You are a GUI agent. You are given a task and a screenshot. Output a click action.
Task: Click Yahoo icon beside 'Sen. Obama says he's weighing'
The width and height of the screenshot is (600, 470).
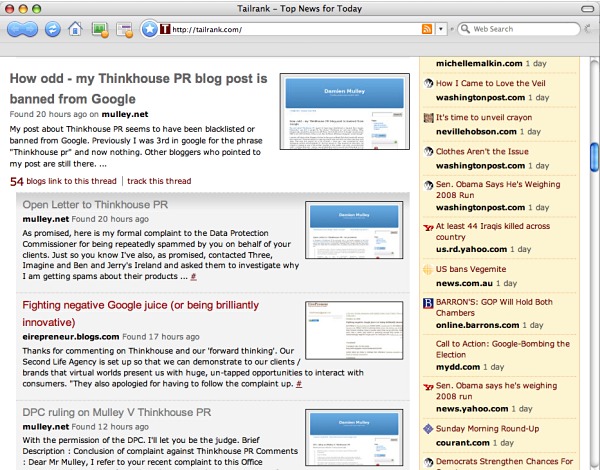tap(428, 387)
